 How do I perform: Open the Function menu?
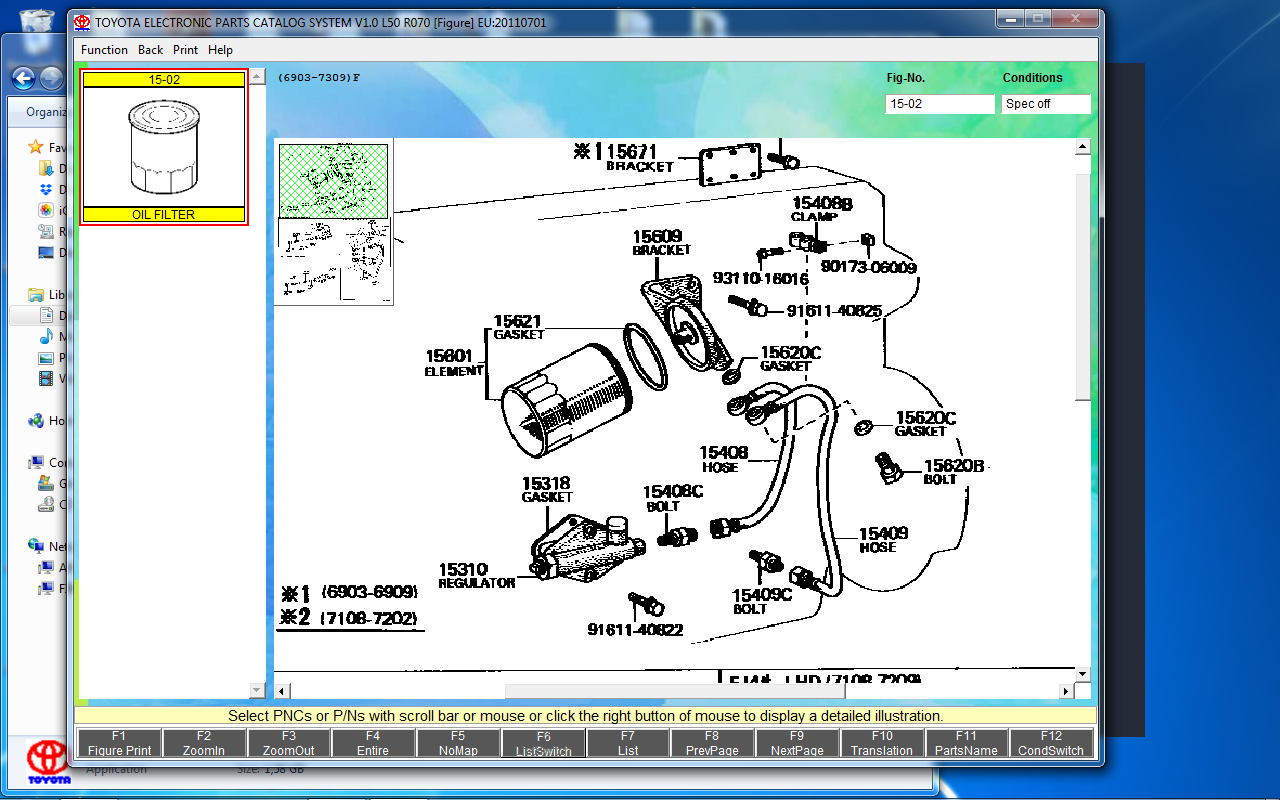coord(104,50)
